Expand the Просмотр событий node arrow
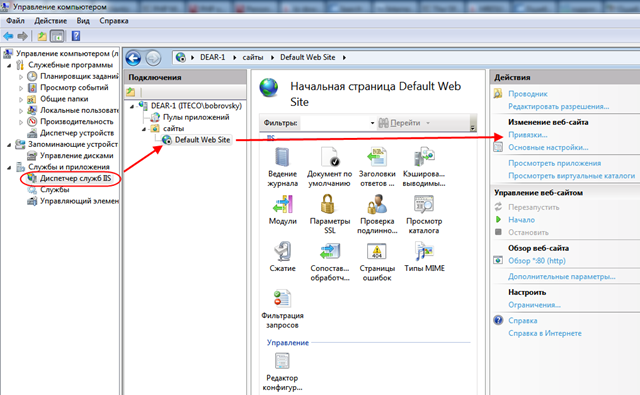The image size is (640, 395). point(21,88)
